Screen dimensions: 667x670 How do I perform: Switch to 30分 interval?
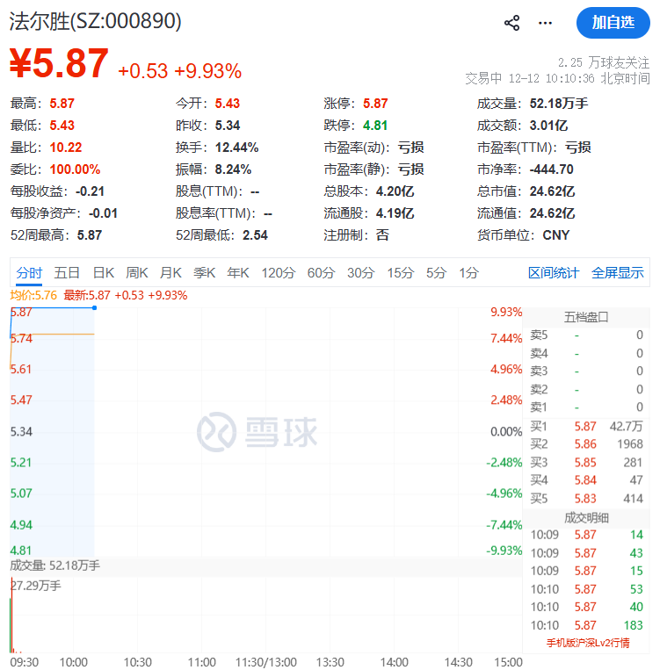pos(361,273)
